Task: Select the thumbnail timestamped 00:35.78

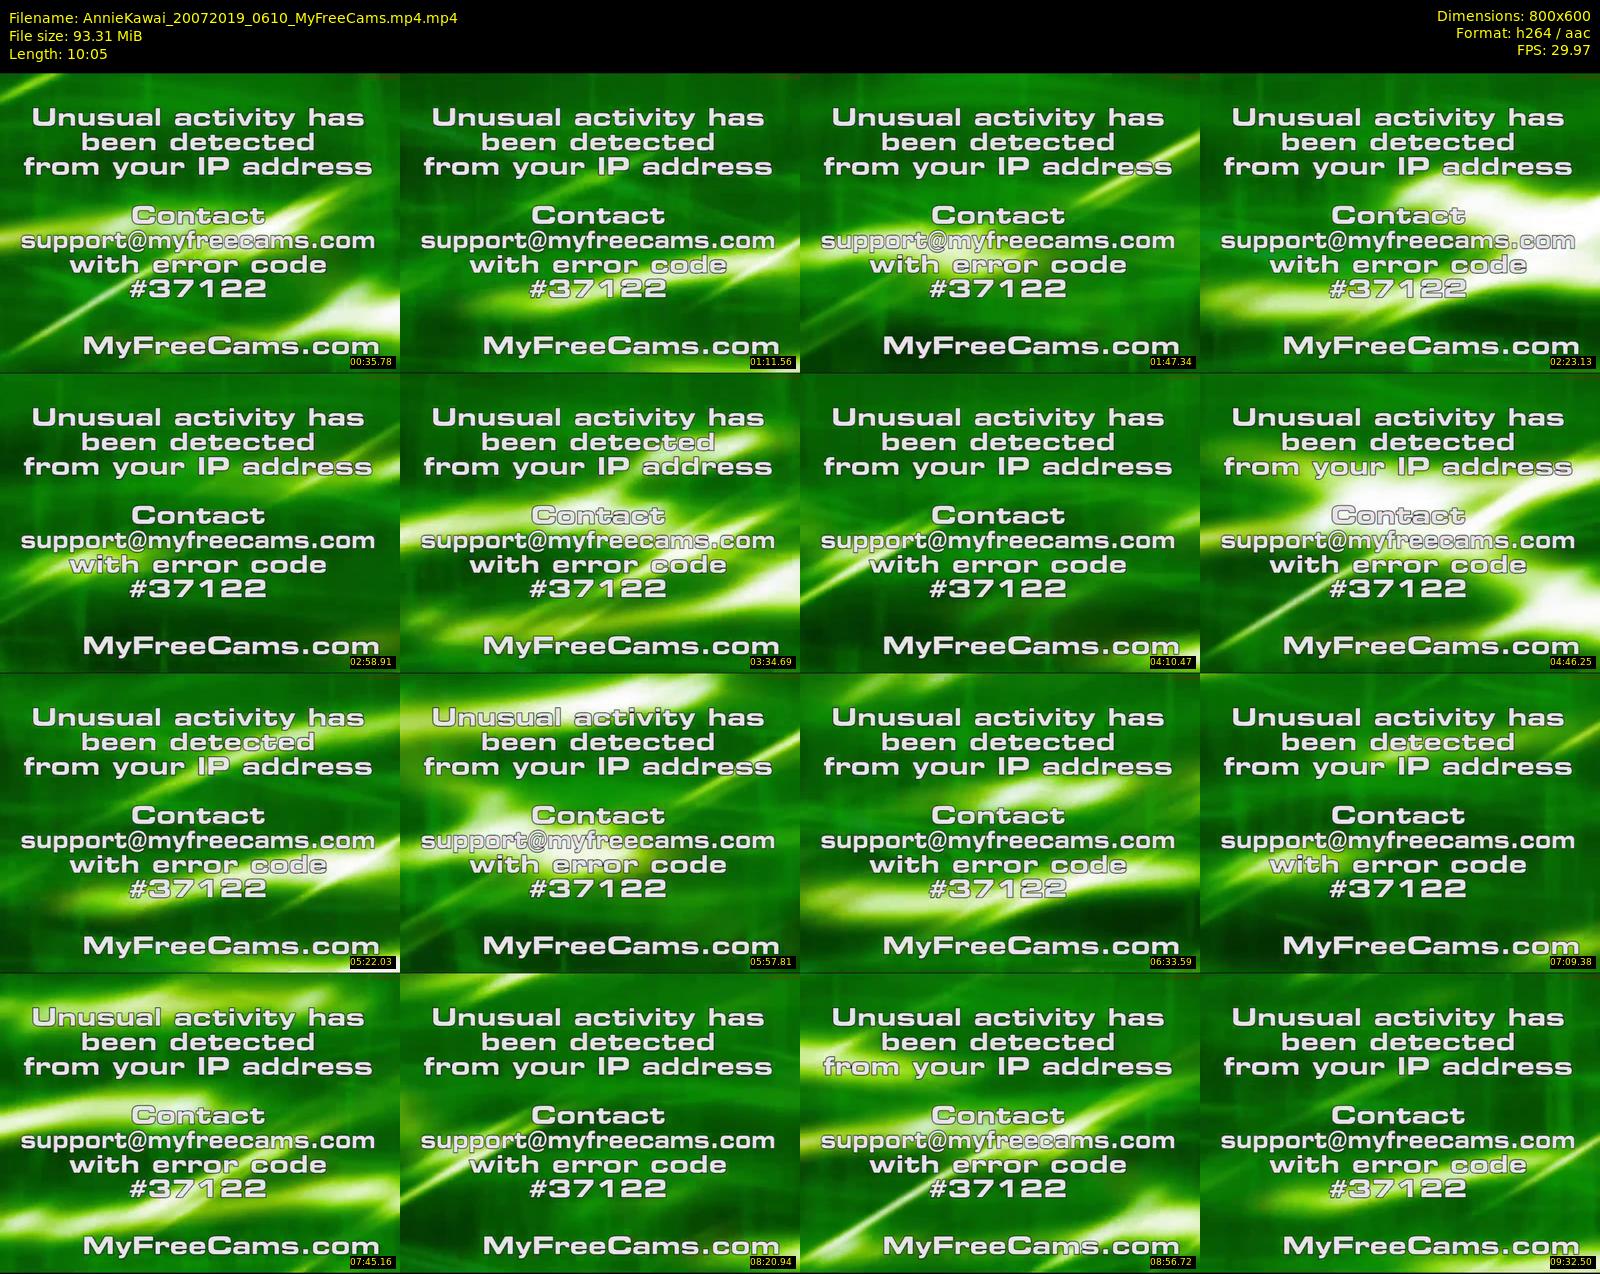Action: (200, 222)
